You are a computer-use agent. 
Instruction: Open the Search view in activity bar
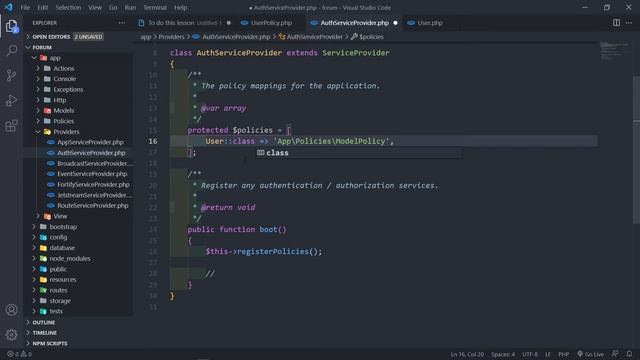[11, 51]
